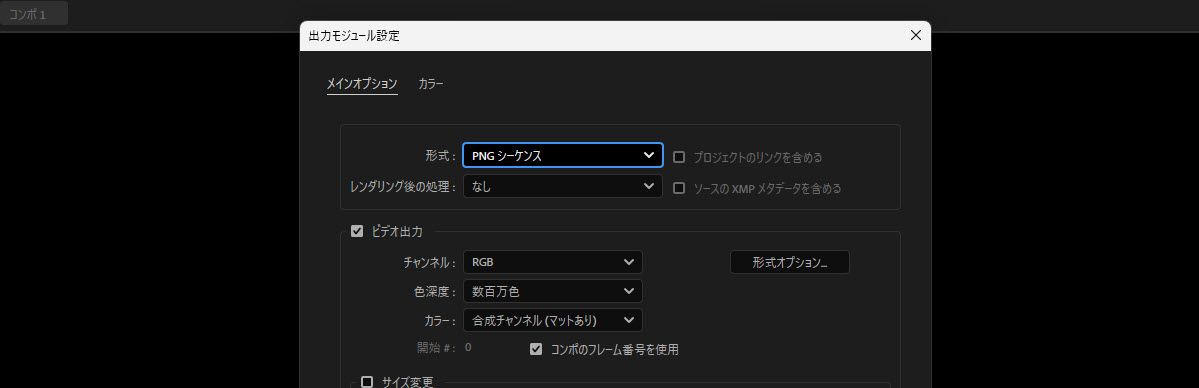Screen dimensions: 1199x388
Task: Open the レンダリング後の処理 dropdown
Action: 562,186
